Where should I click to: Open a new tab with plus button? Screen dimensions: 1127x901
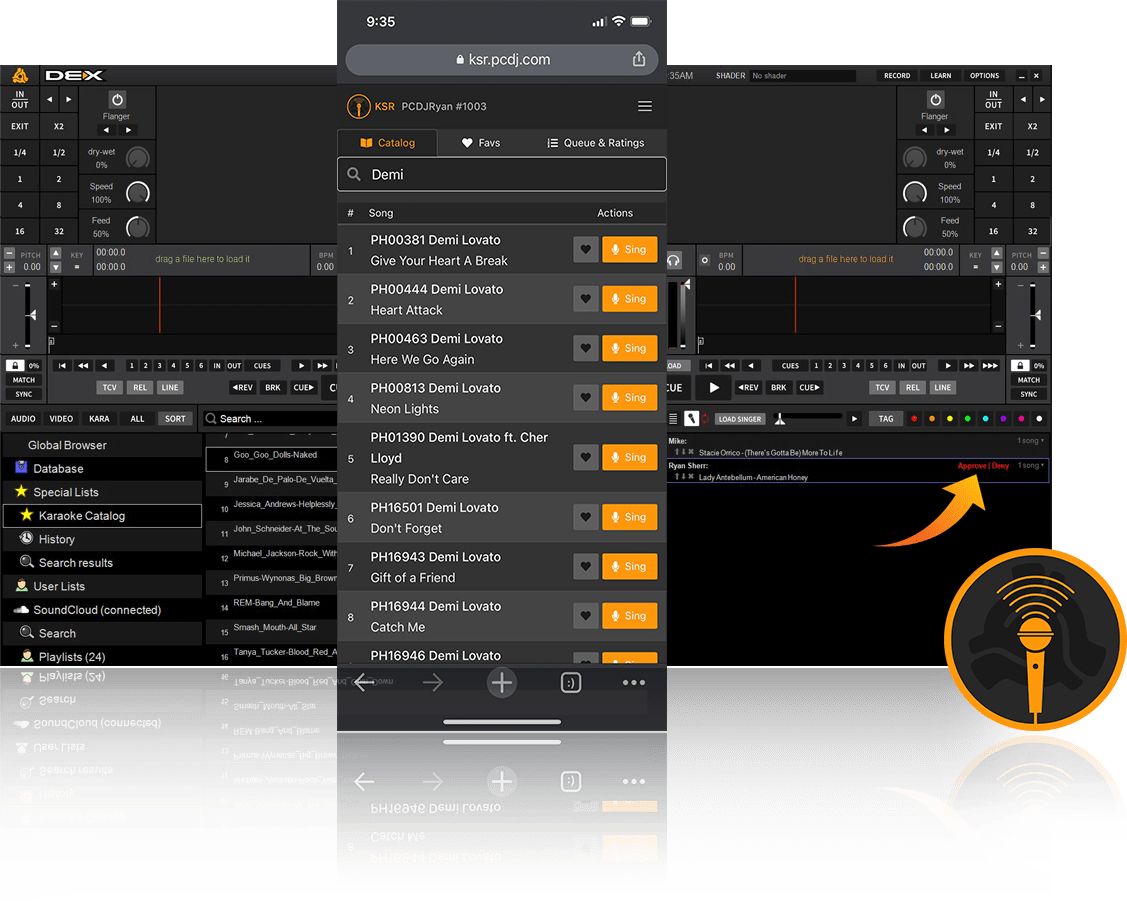[x=502, y=683]
